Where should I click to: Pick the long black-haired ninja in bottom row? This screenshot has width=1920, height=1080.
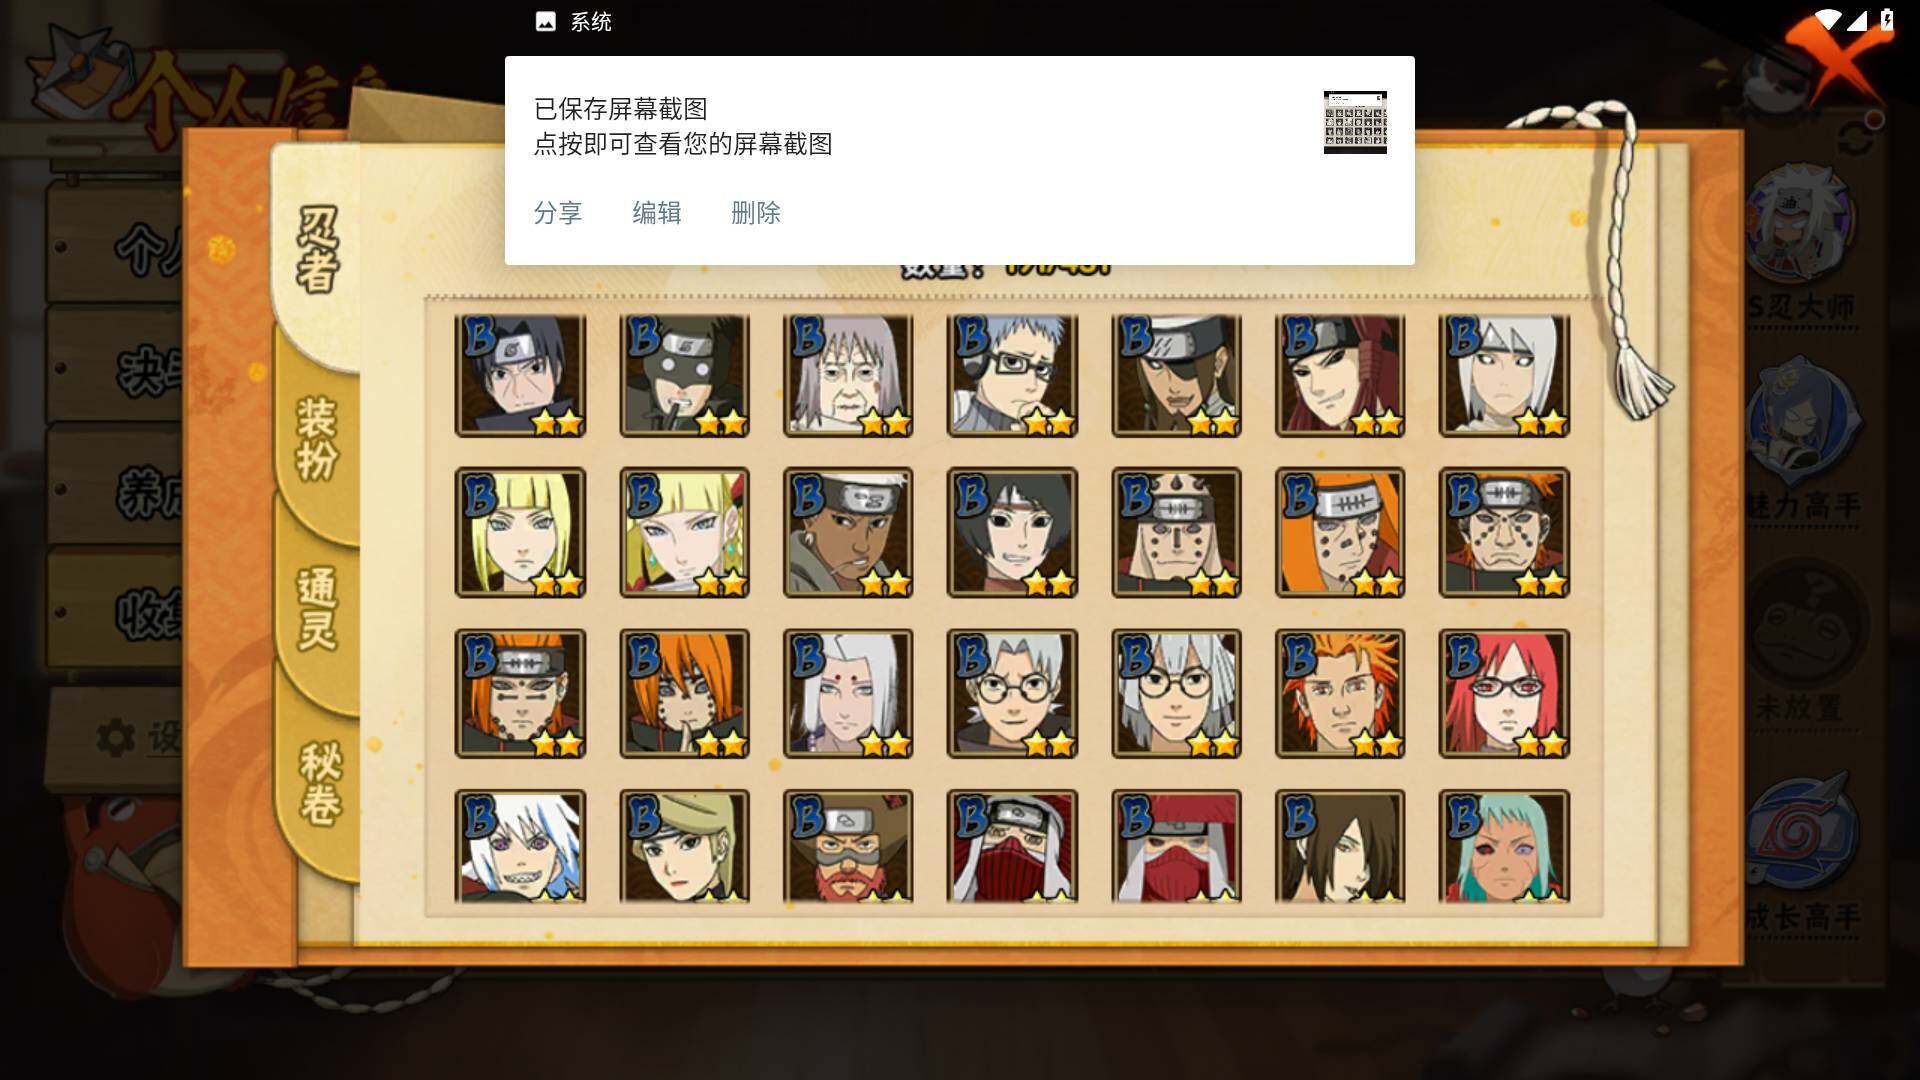point(1340,847)
